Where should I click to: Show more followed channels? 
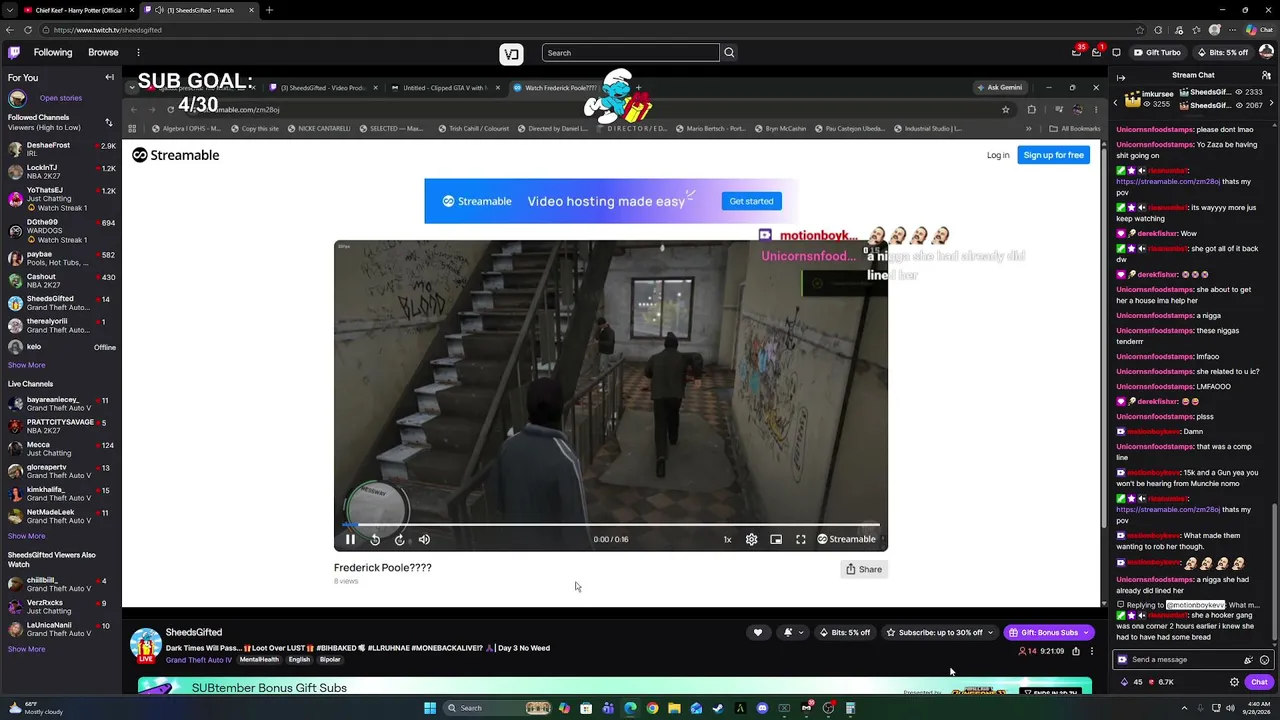pyautogui.click(x=26, y=365)
